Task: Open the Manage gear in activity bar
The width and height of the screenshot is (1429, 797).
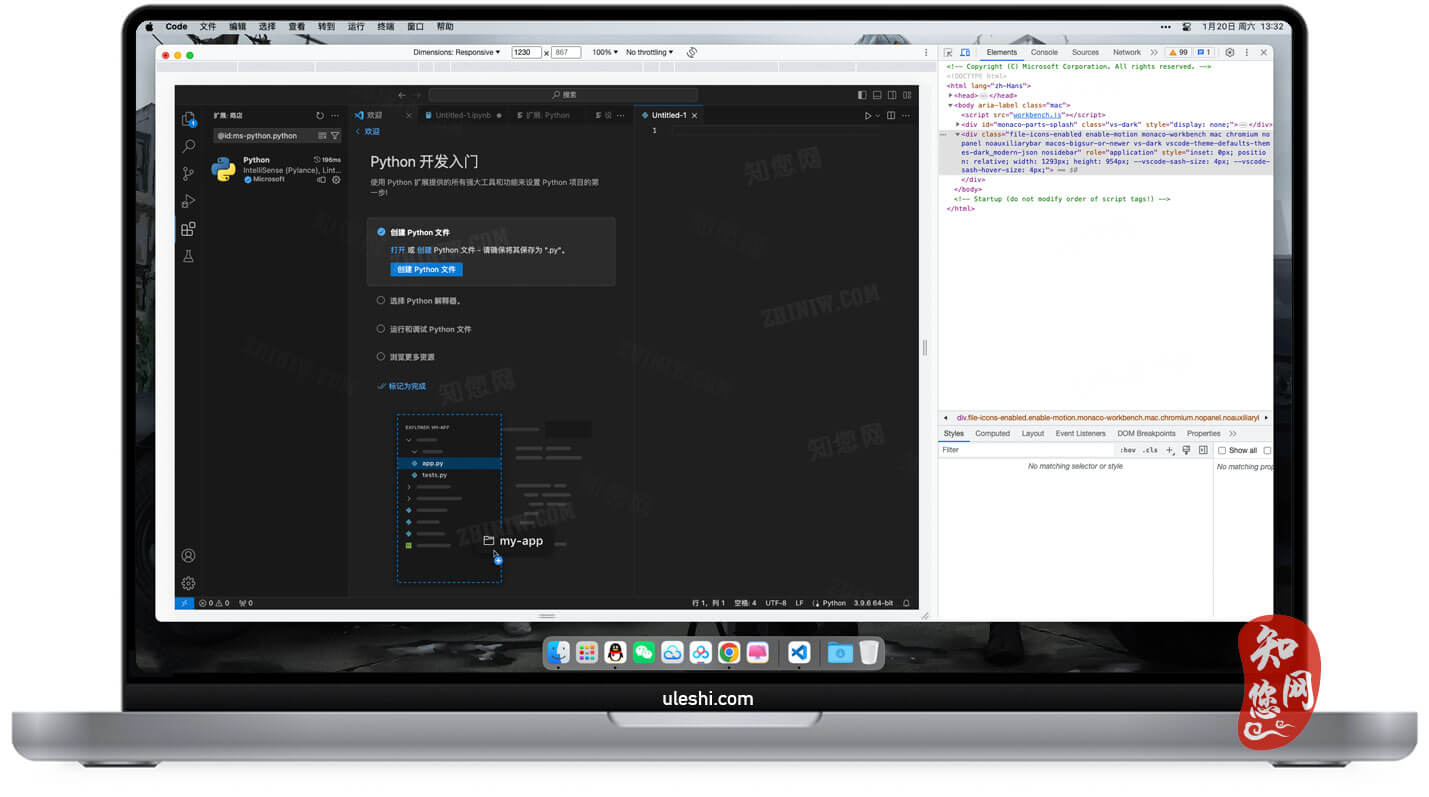Action: click(x=188, y=583)
